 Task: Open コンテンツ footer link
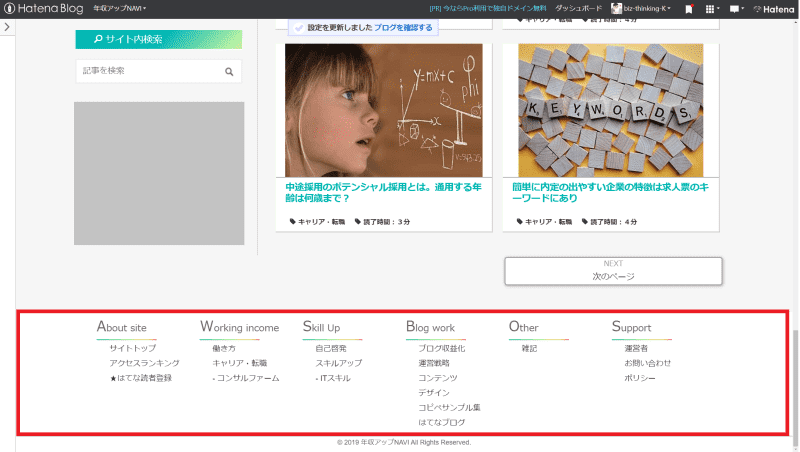coord(438,378)
